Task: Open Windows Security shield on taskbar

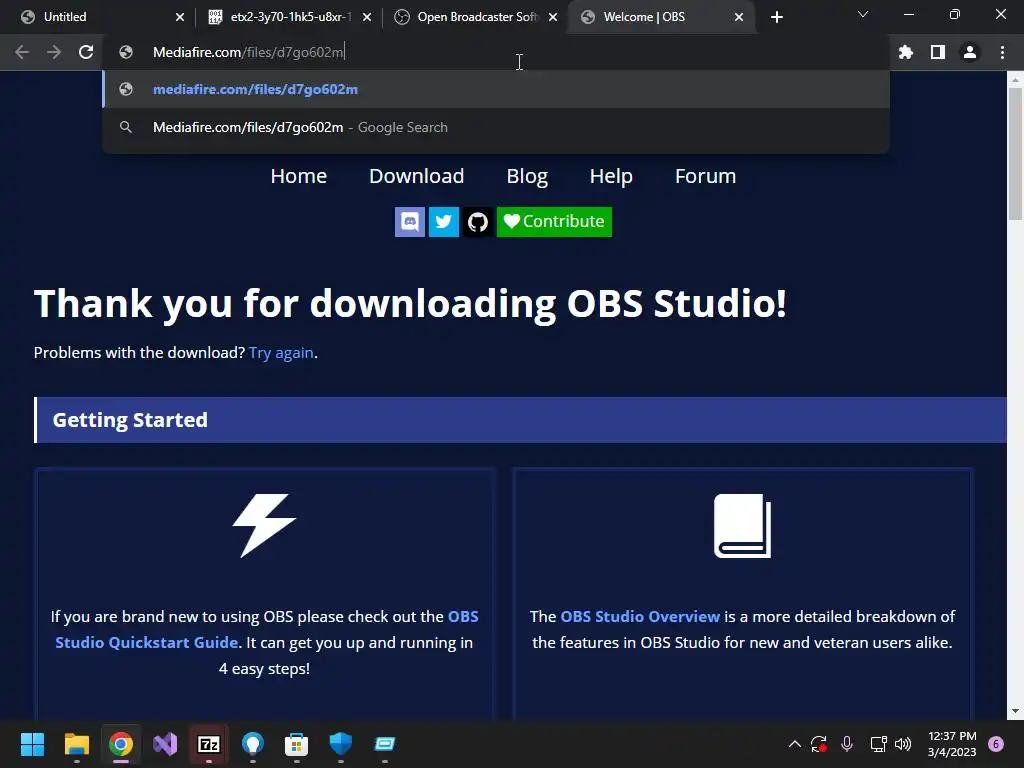Action: click(341, 744)
